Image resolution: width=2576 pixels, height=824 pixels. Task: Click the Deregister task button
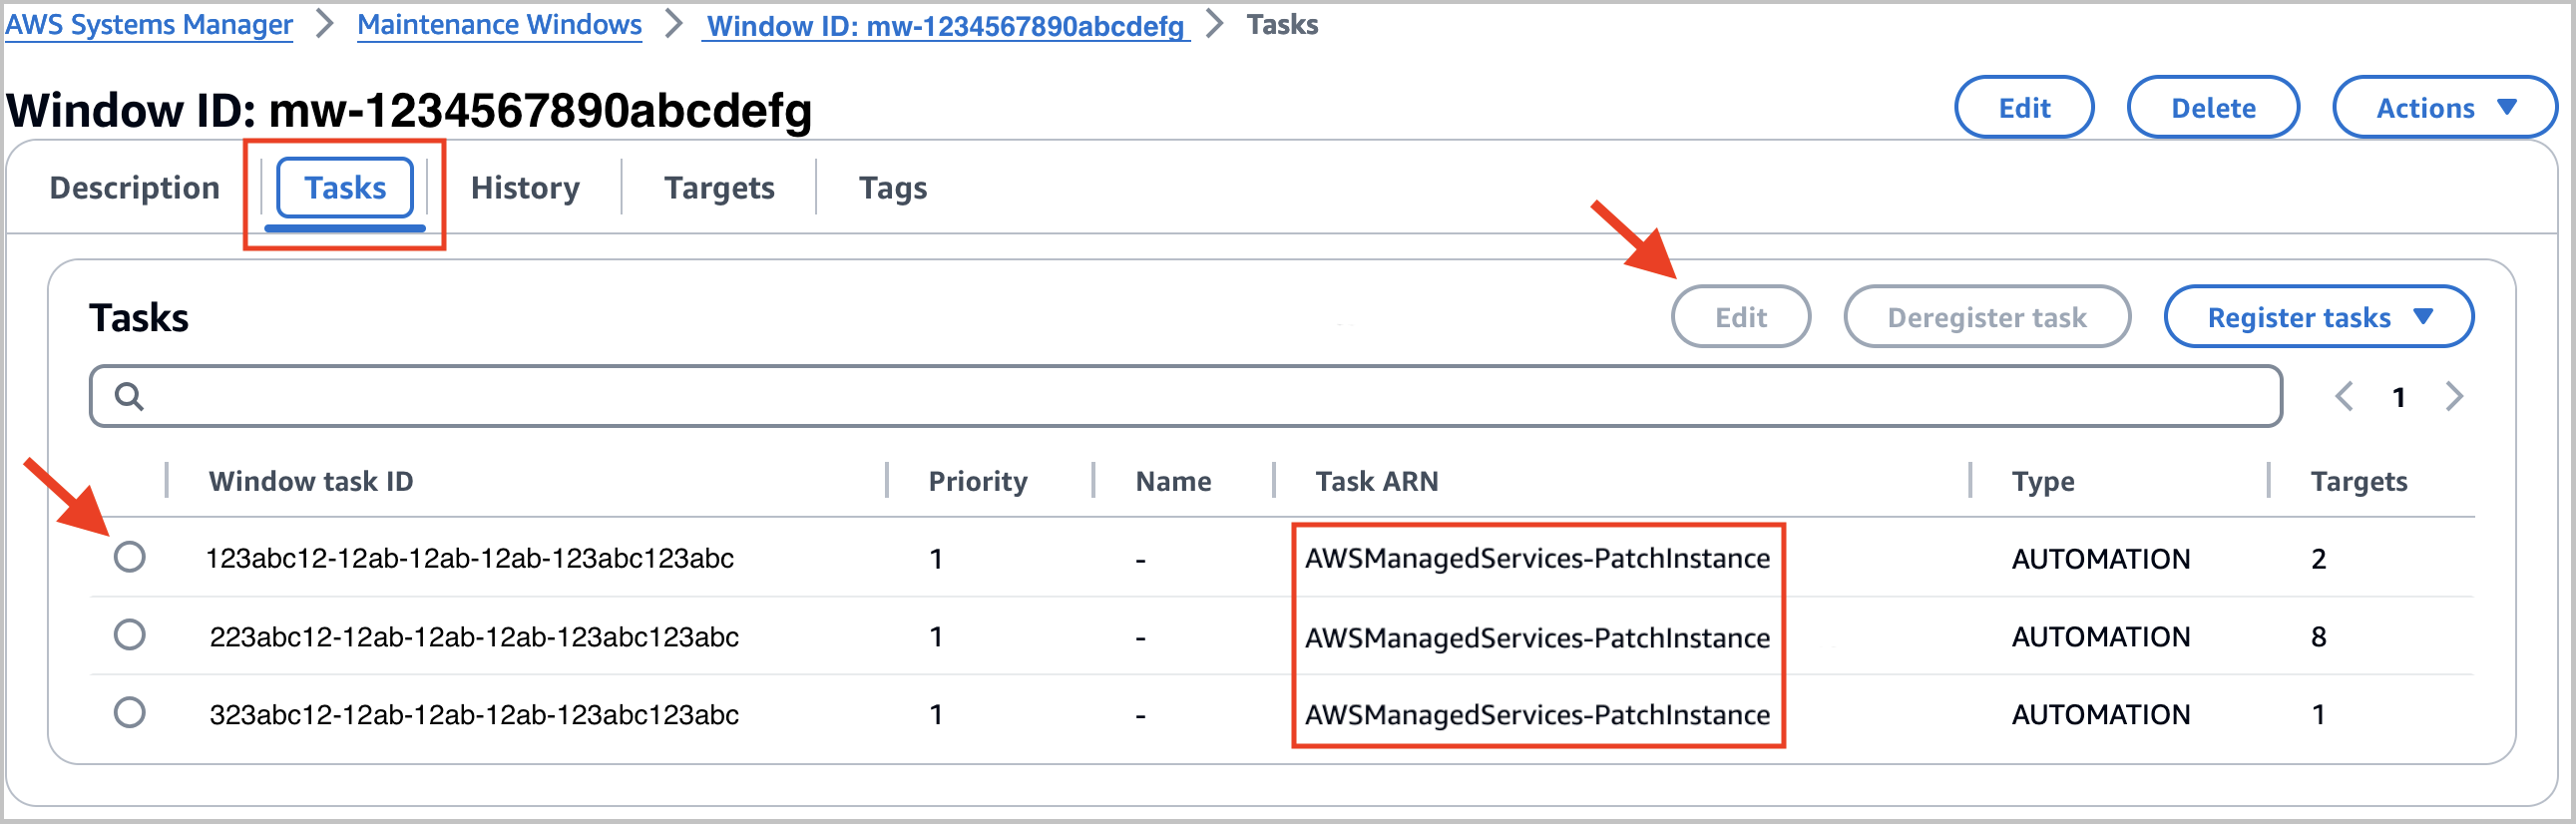coord(1986,317)
